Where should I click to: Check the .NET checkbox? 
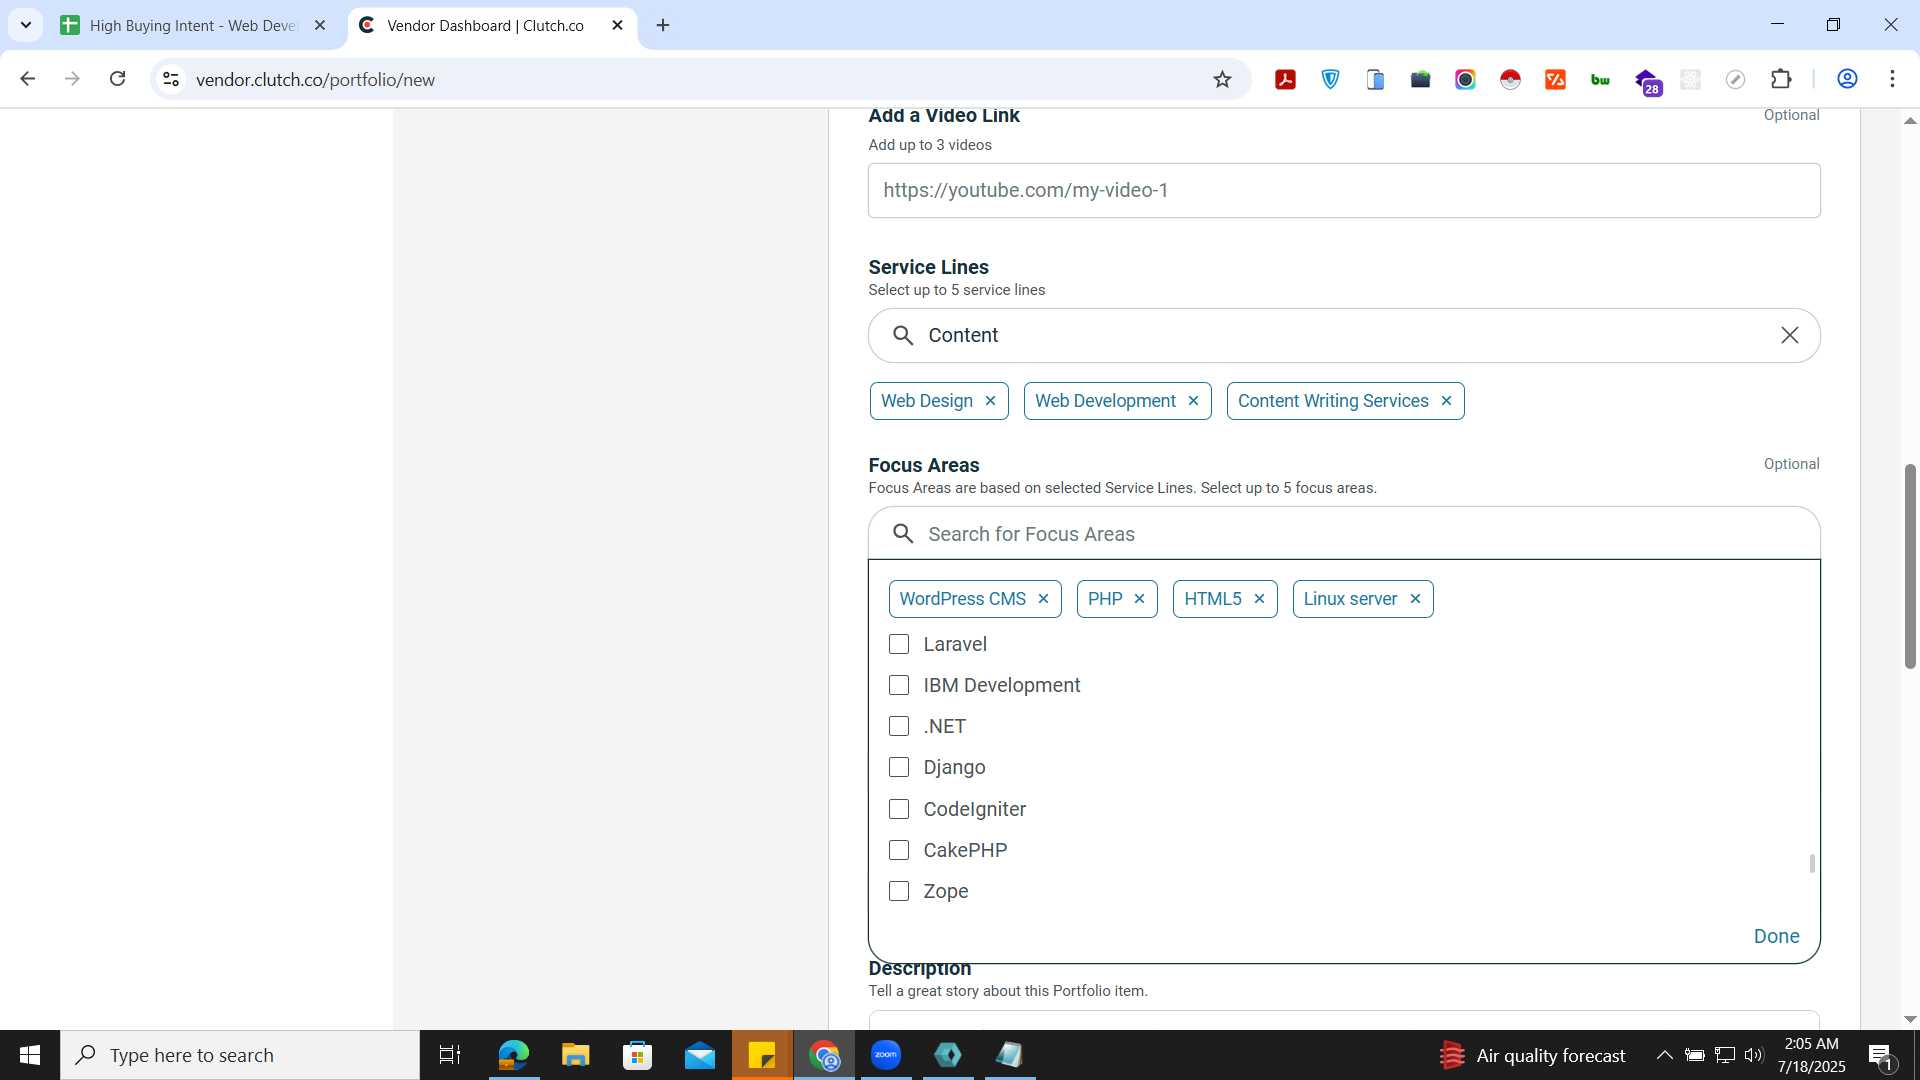[899, 727]
